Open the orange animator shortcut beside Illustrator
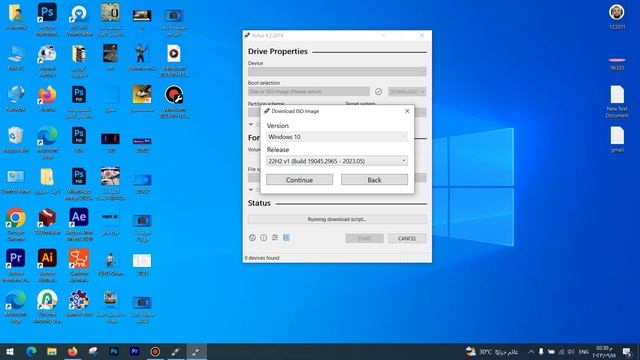 (x=79, y=265)
